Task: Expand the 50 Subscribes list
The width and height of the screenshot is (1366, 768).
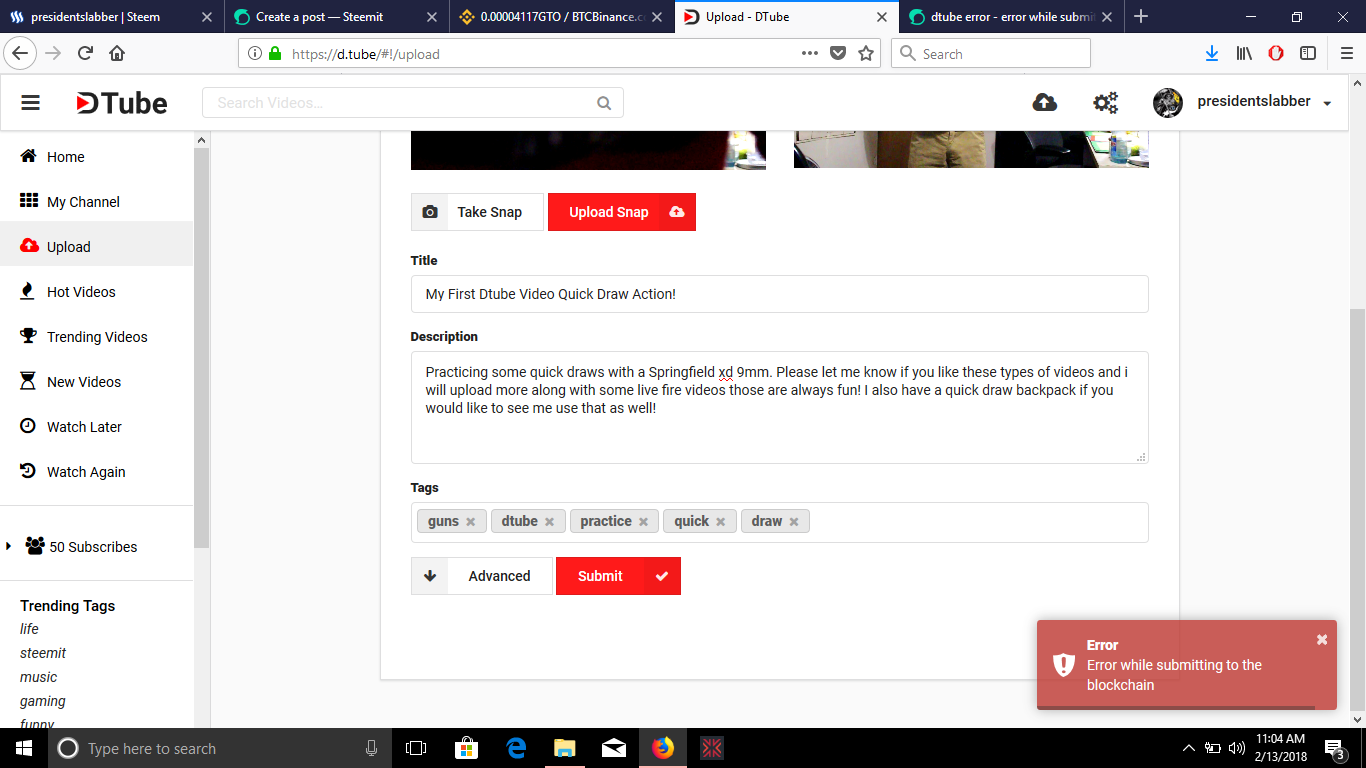Action: [x=9, y=546]
